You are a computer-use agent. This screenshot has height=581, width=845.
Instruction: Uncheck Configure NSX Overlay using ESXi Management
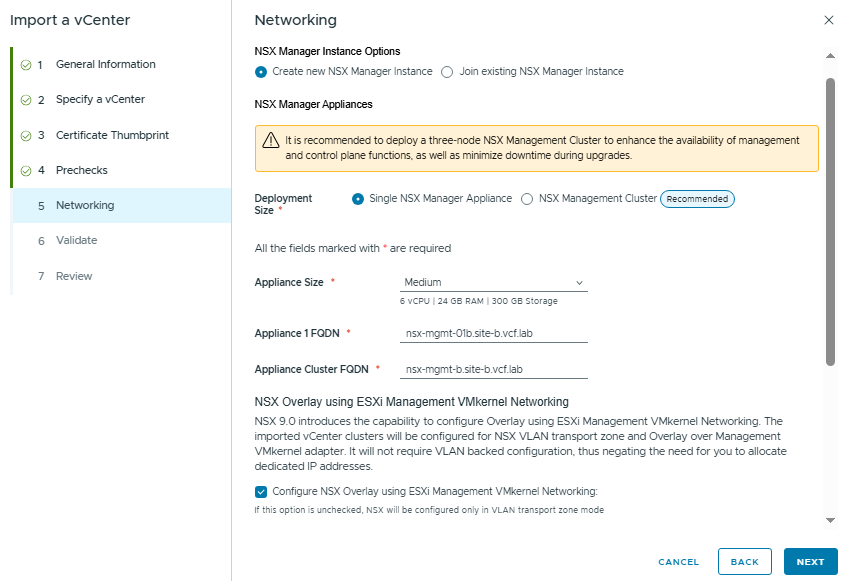(261, 491)
